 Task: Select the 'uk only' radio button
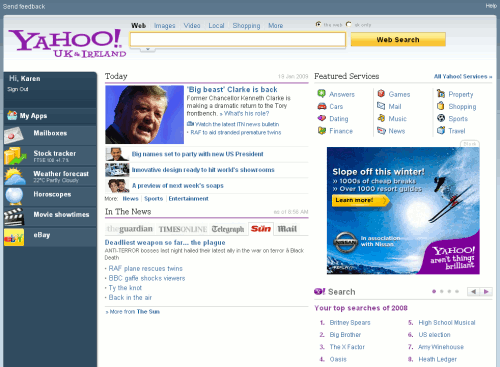[349, 24]
